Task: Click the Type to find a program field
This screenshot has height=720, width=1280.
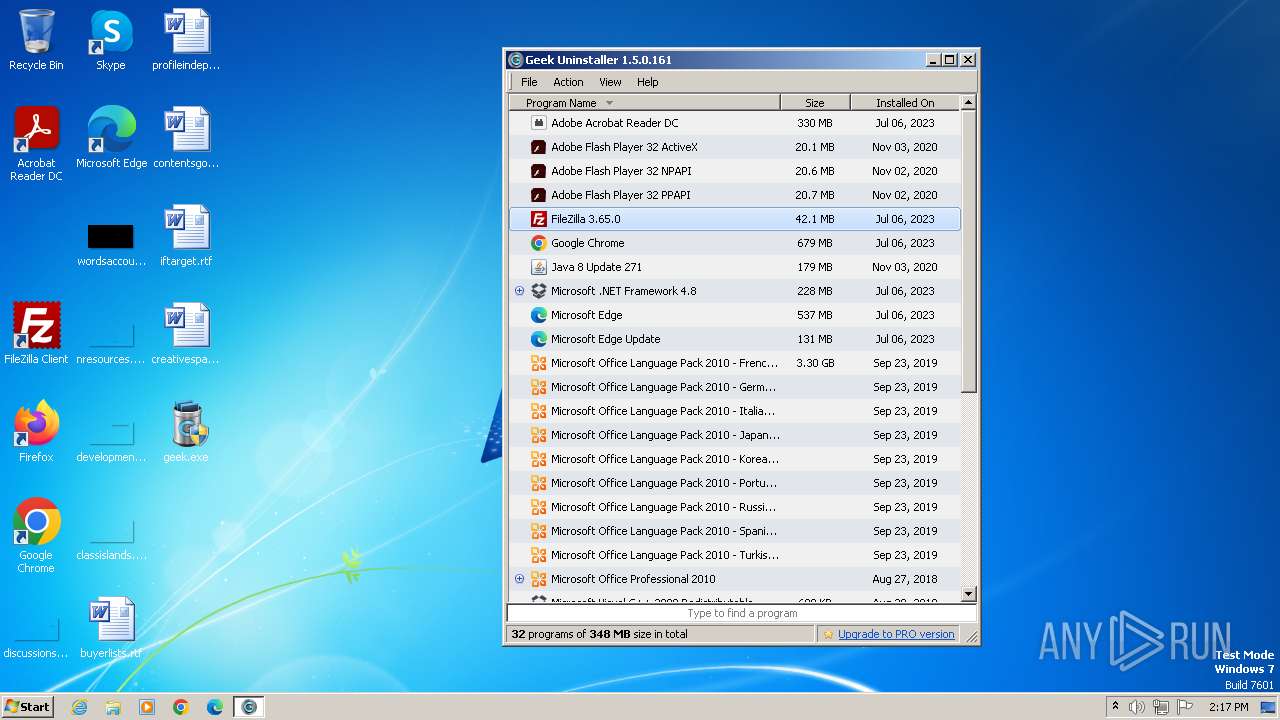Action: point(742,613)
